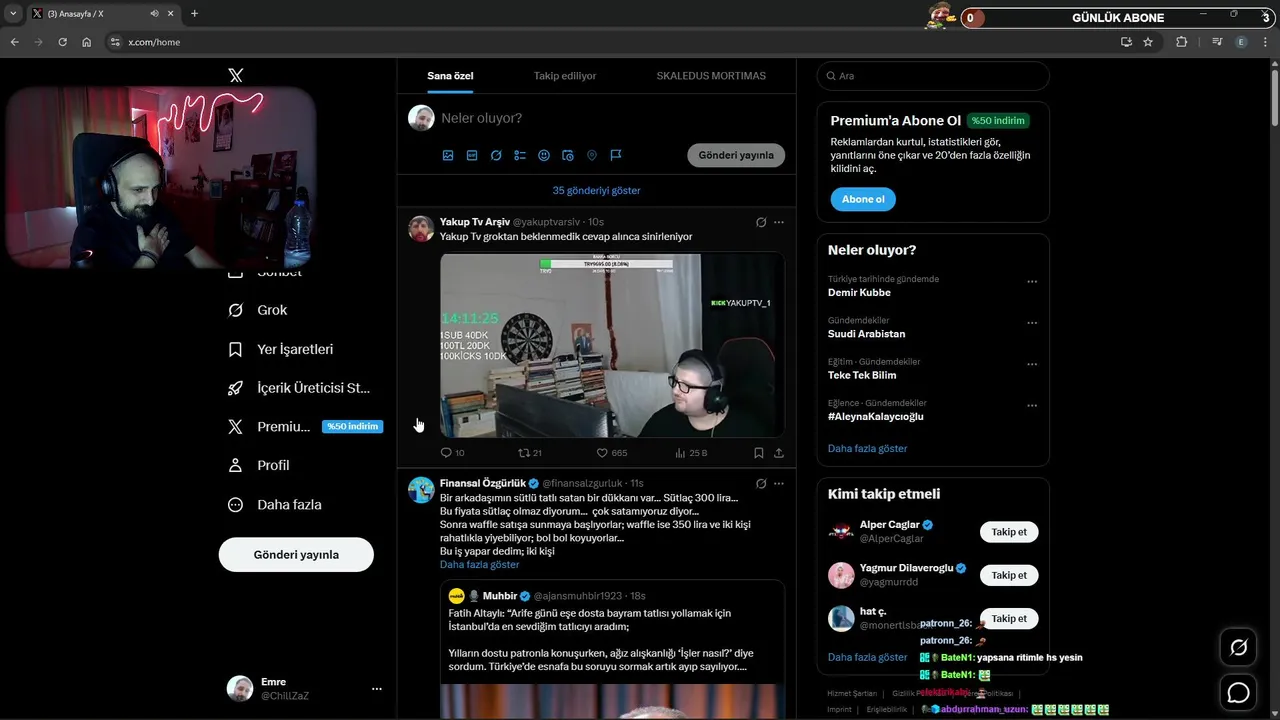Viewport: 1280px width, 720px height.
Task: Open options for Teke Tek Bilim trend
Action: click(1032, 364)
